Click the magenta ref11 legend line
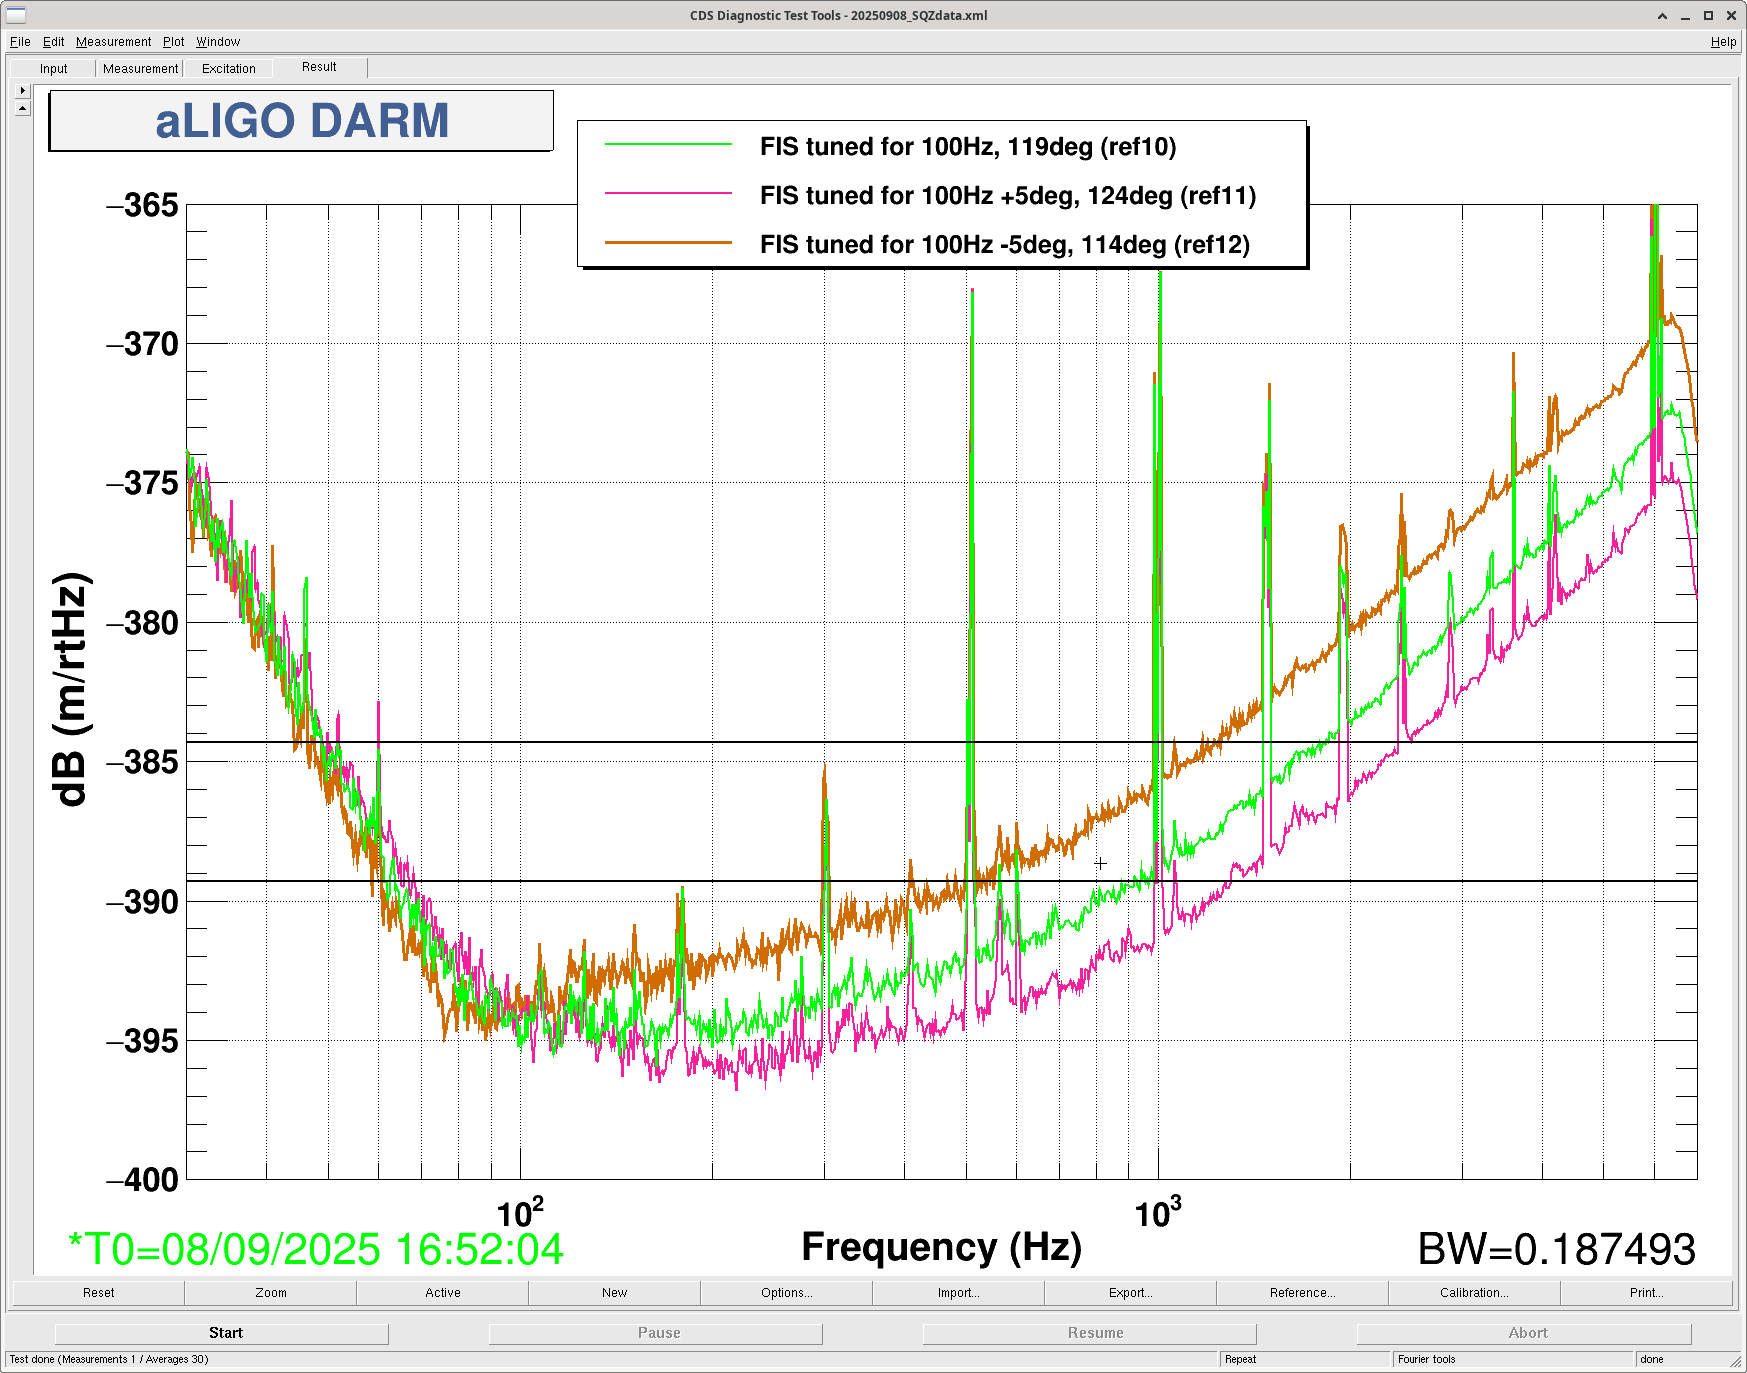The image size is (1747, 1373). click(668, 194)
